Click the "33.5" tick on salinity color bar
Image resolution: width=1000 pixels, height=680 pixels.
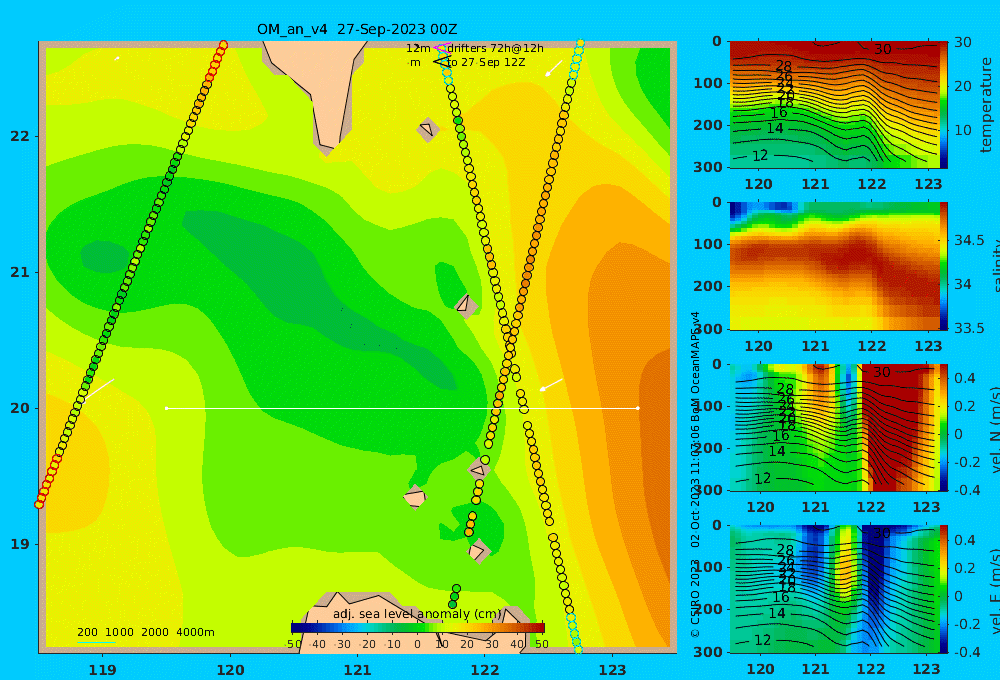(x=969, y=328)
